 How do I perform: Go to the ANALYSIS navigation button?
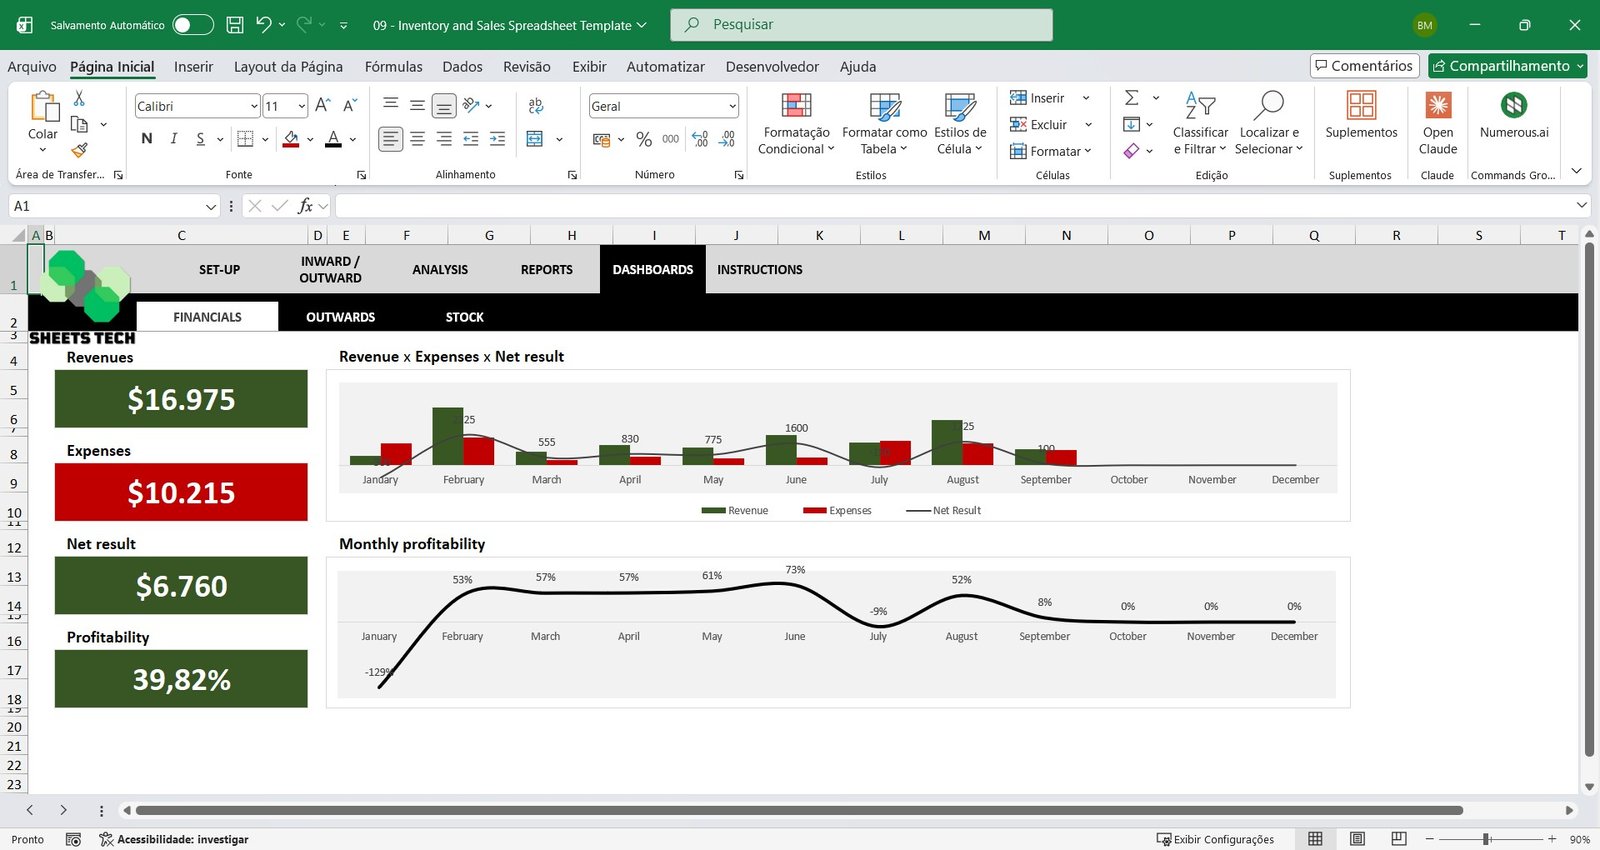point(440,270)
